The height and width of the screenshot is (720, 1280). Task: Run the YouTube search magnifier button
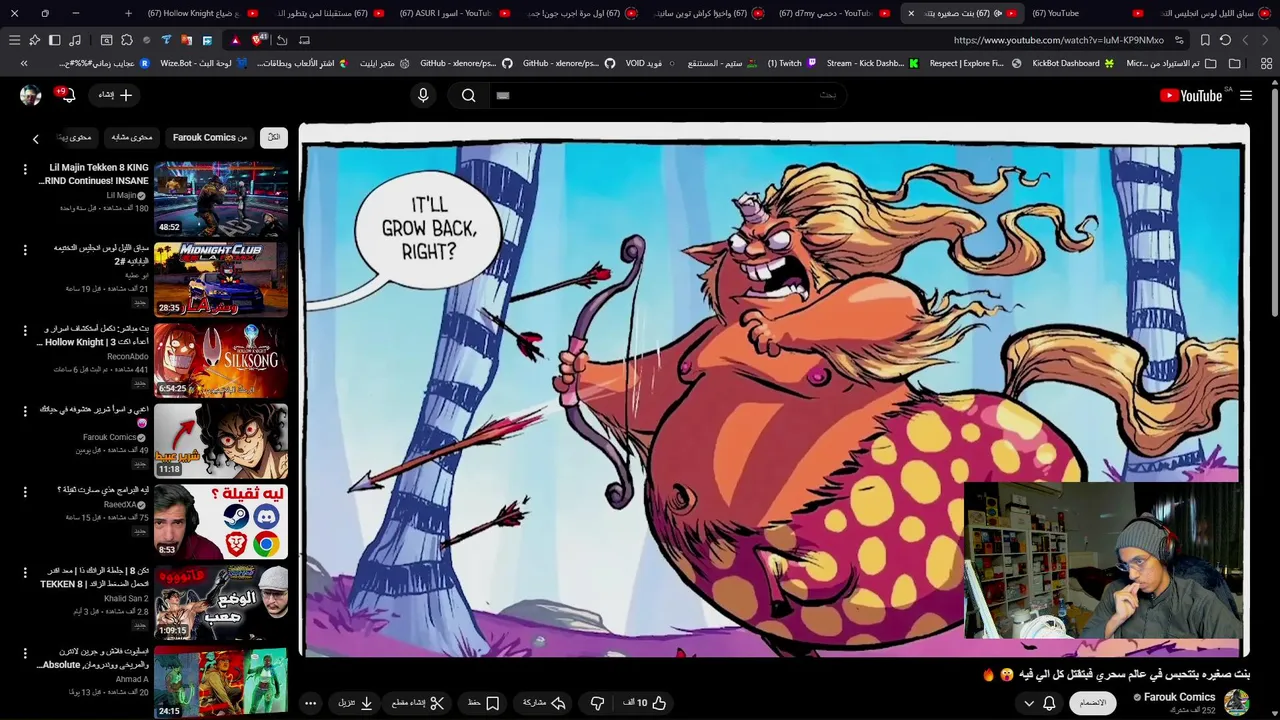pos(468,95)
